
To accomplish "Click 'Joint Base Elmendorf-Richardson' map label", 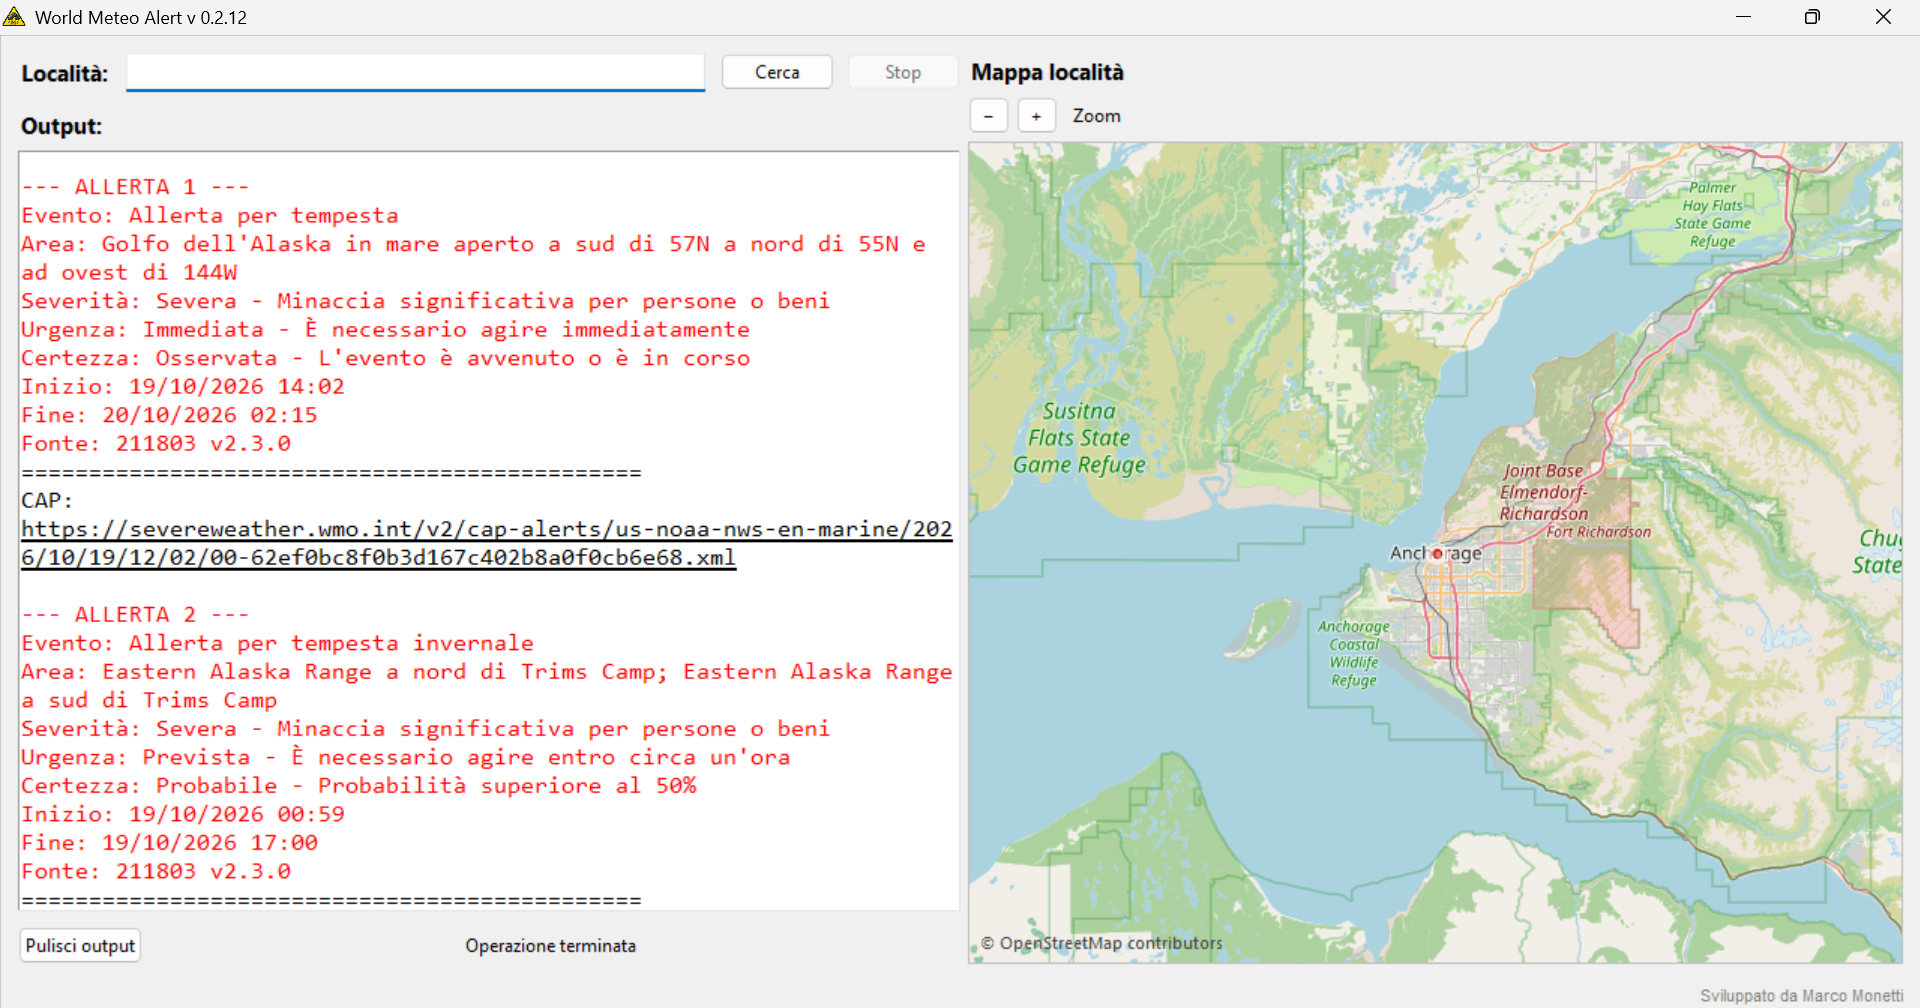I will [x=1543, y=492].
